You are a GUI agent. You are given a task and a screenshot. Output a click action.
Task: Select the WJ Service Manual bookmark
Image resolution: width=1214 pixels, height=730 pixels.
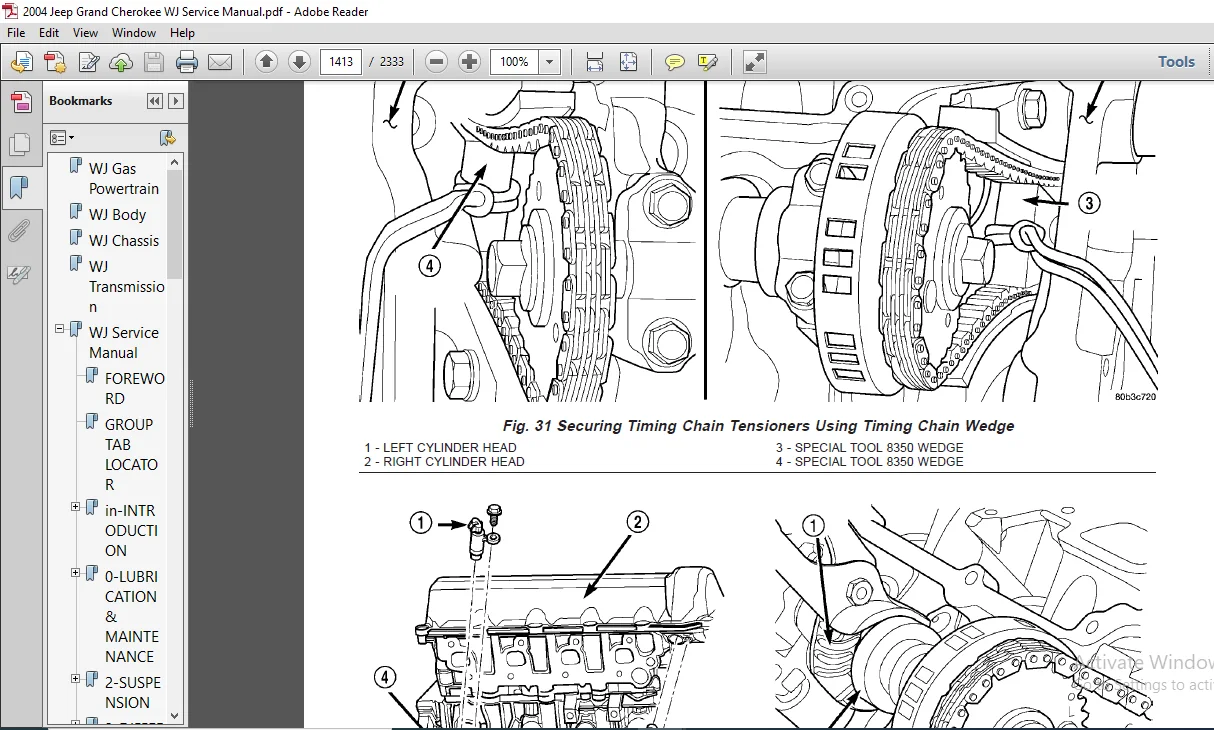(x=123, y=342)
